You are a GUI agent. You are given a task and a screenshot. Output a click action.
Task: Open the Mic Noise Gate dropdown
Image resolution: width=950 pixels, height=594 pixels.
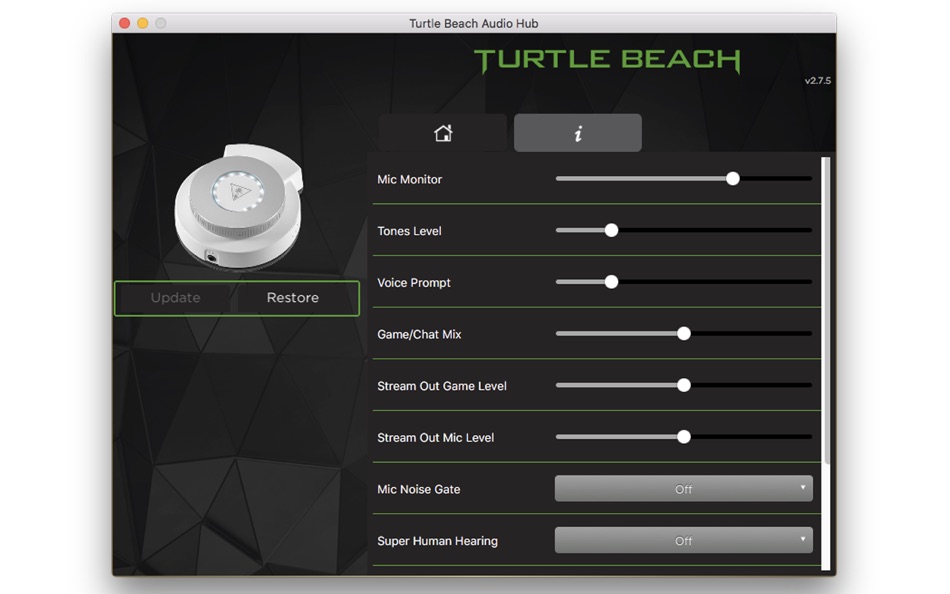tap(683, 489)
